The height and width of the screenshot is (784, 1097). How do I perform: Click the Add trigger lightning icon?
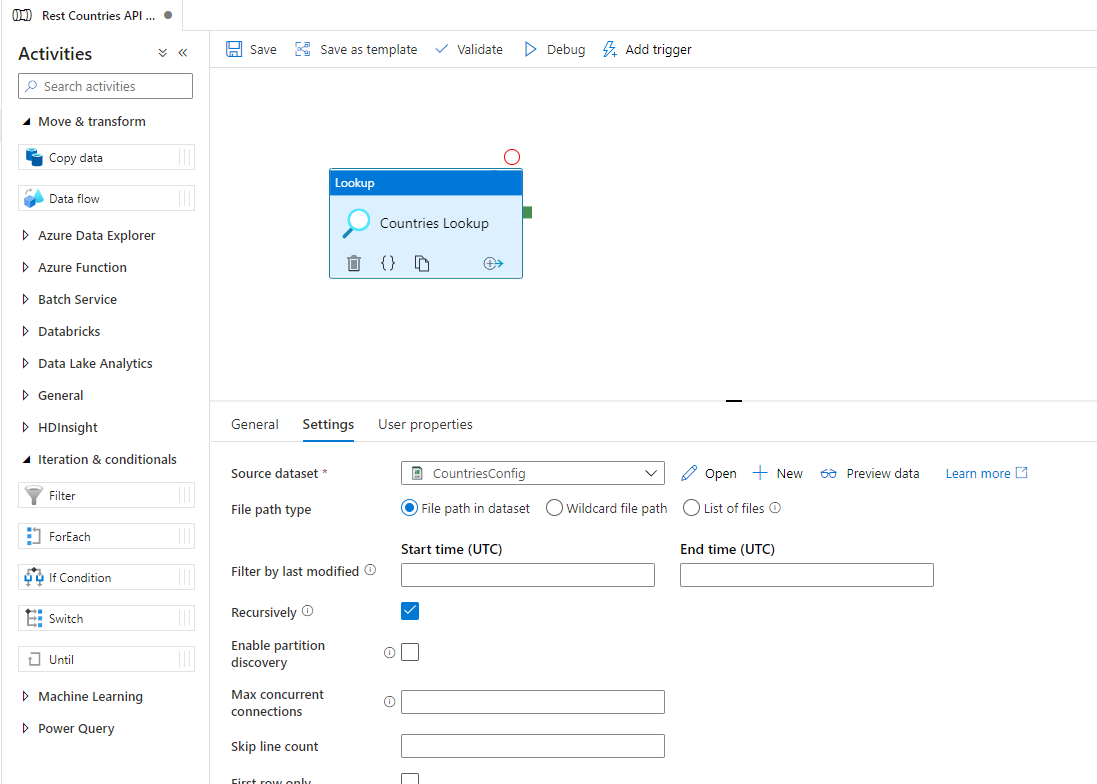click(x=609, y=49)
